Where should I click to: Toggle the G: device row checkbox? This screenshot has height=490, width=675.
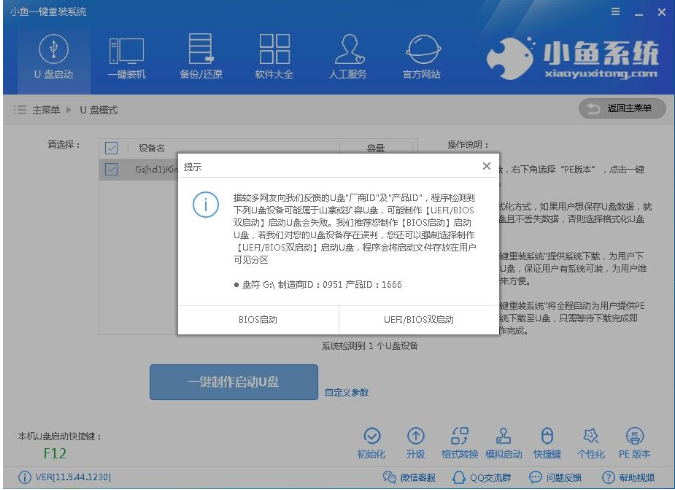click(x=112, y=170)
